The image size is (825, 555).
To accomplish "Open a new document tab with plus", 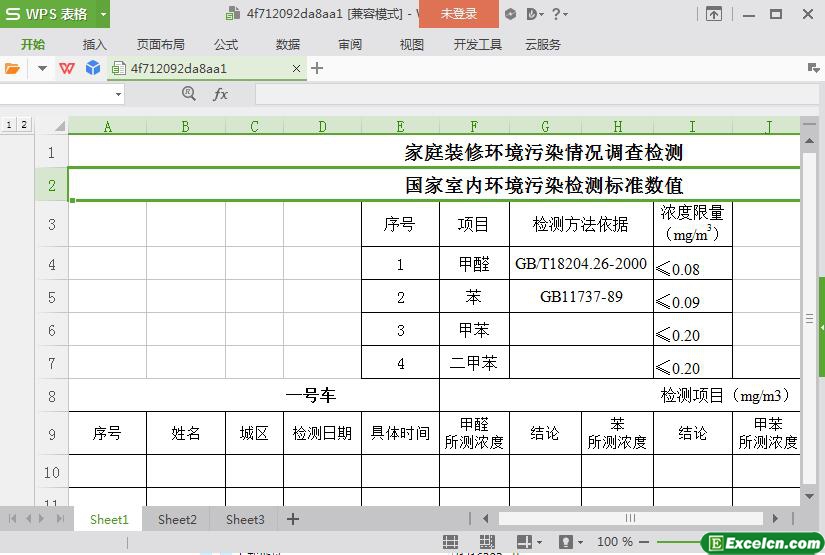I will tap(317, 68).
